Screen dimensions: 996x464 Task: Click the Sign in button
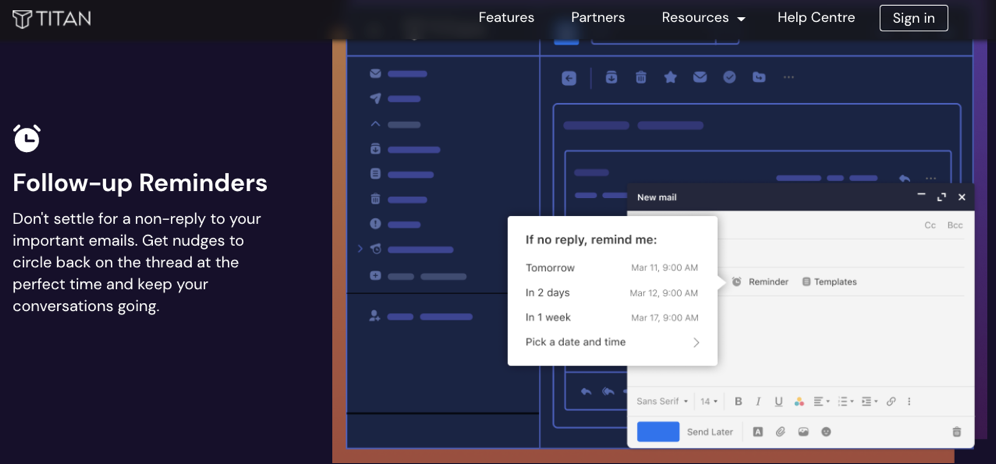click(913, 18)
